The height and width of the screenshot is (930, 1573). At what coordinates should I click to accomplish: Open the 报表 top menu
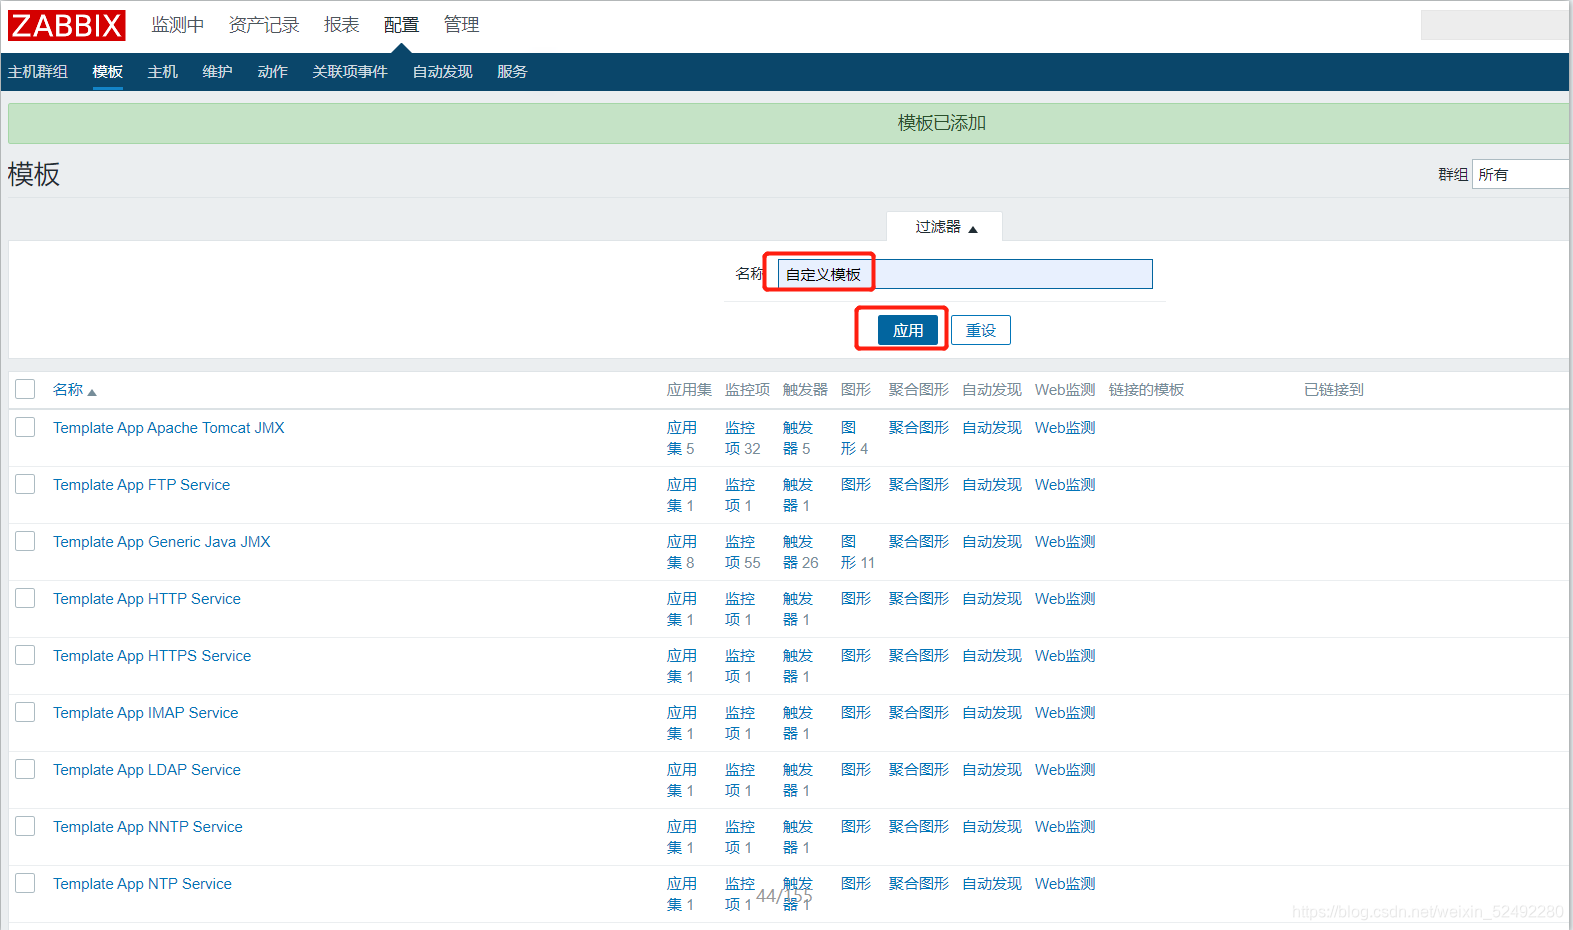pos(342,25)
